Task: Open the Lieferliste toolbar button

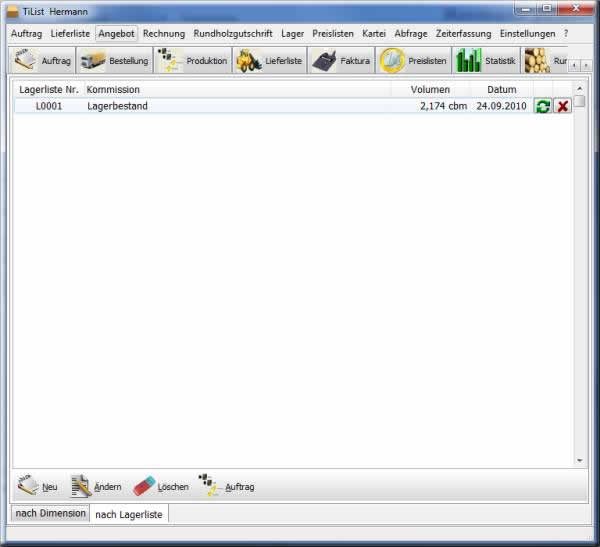Action: pos(270,60)
